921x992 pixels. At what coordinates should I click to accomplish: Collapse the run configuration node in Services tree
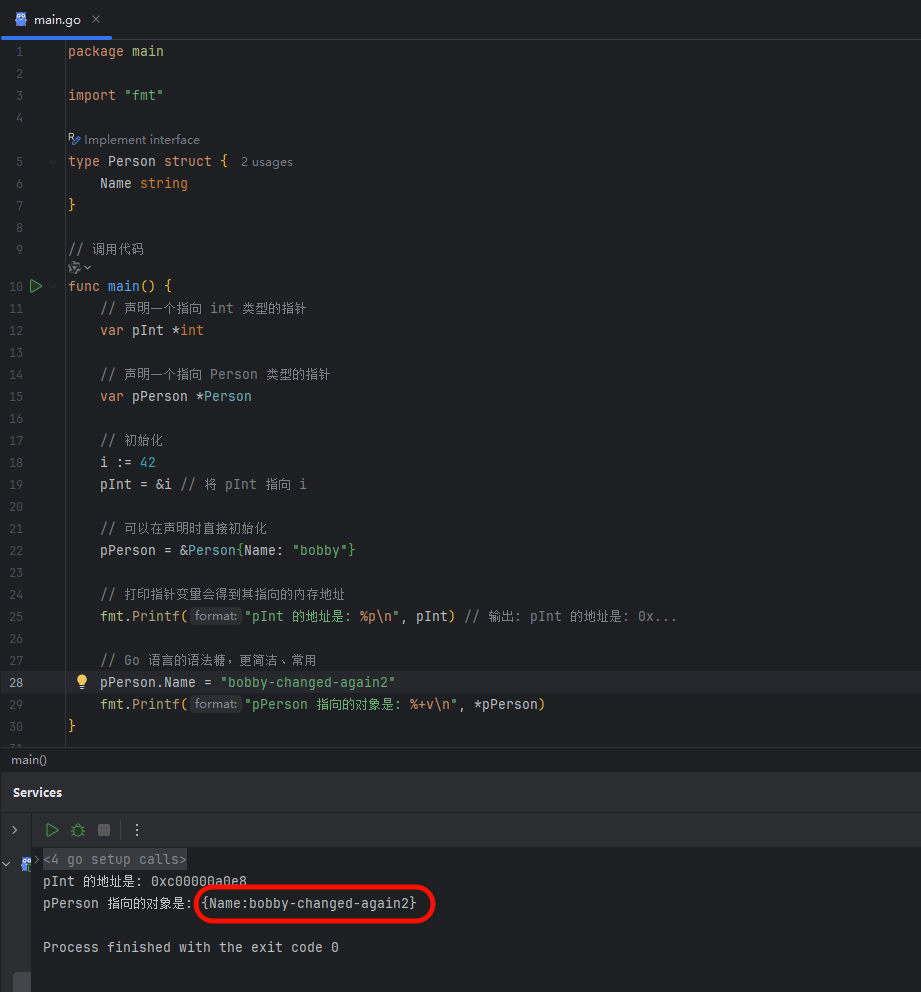[6, 864]
